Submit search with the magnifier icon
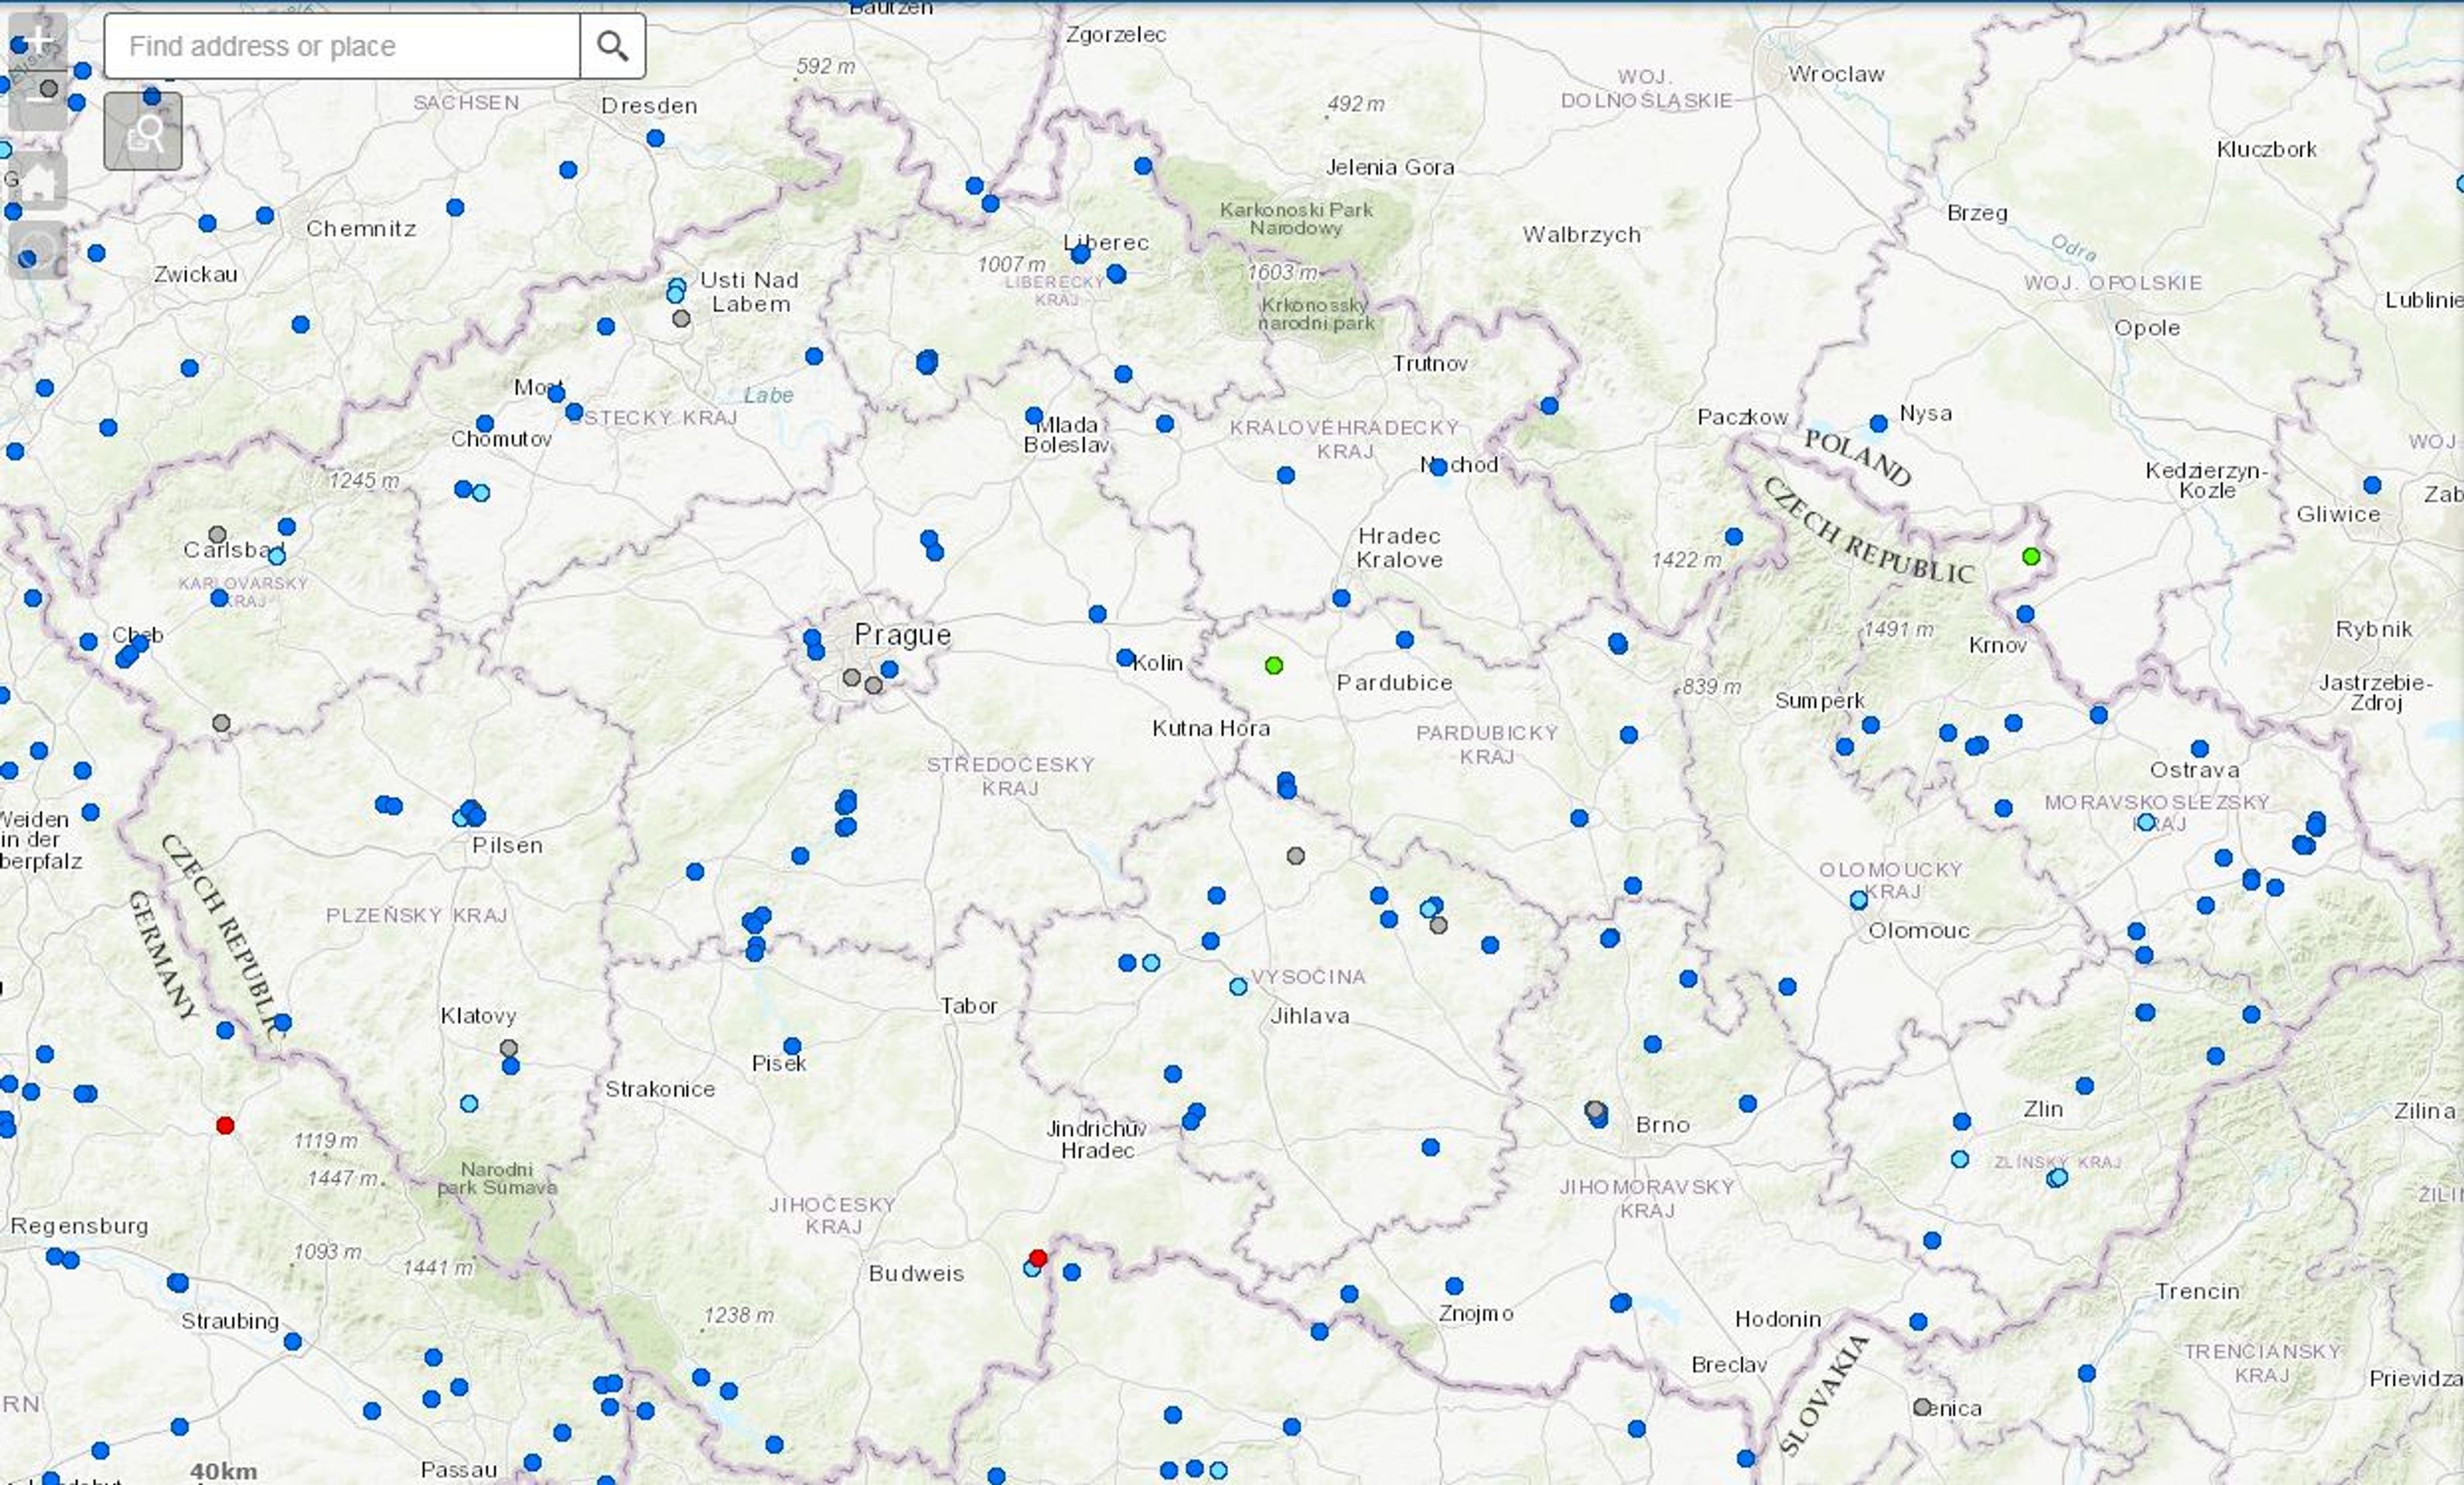The image size is (2464, 1485). point(612,46)
